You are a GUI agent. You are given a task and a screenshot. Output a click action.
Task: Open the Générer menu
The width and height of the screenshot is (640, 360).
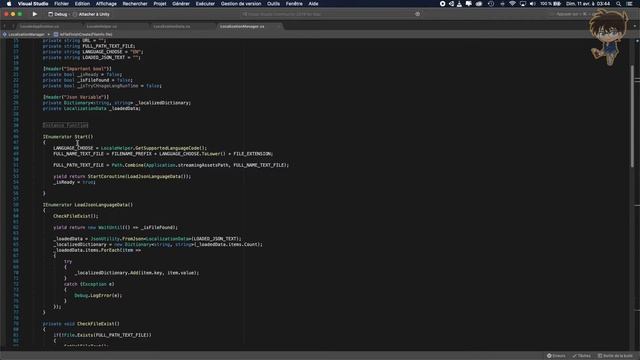[x=181, y=4]
